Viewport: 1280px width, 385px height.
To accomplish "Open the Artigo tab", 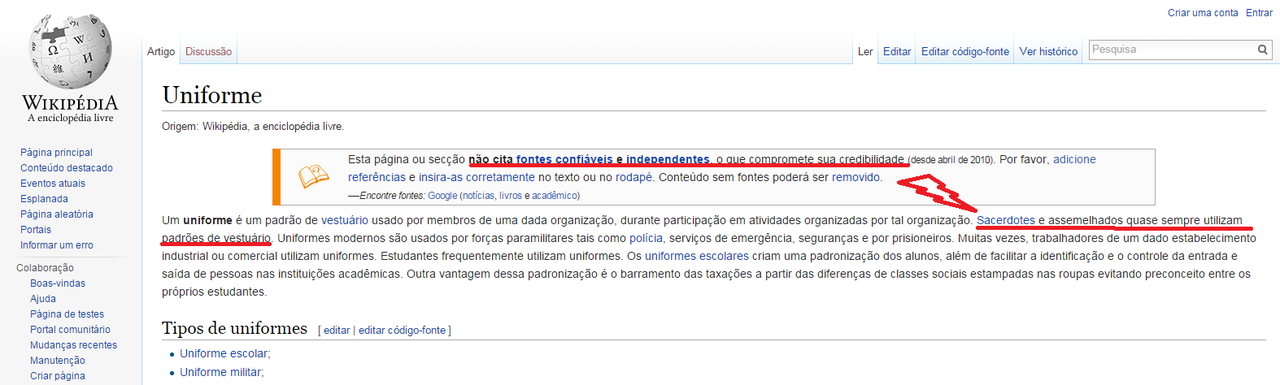I will tap(161, 51).
